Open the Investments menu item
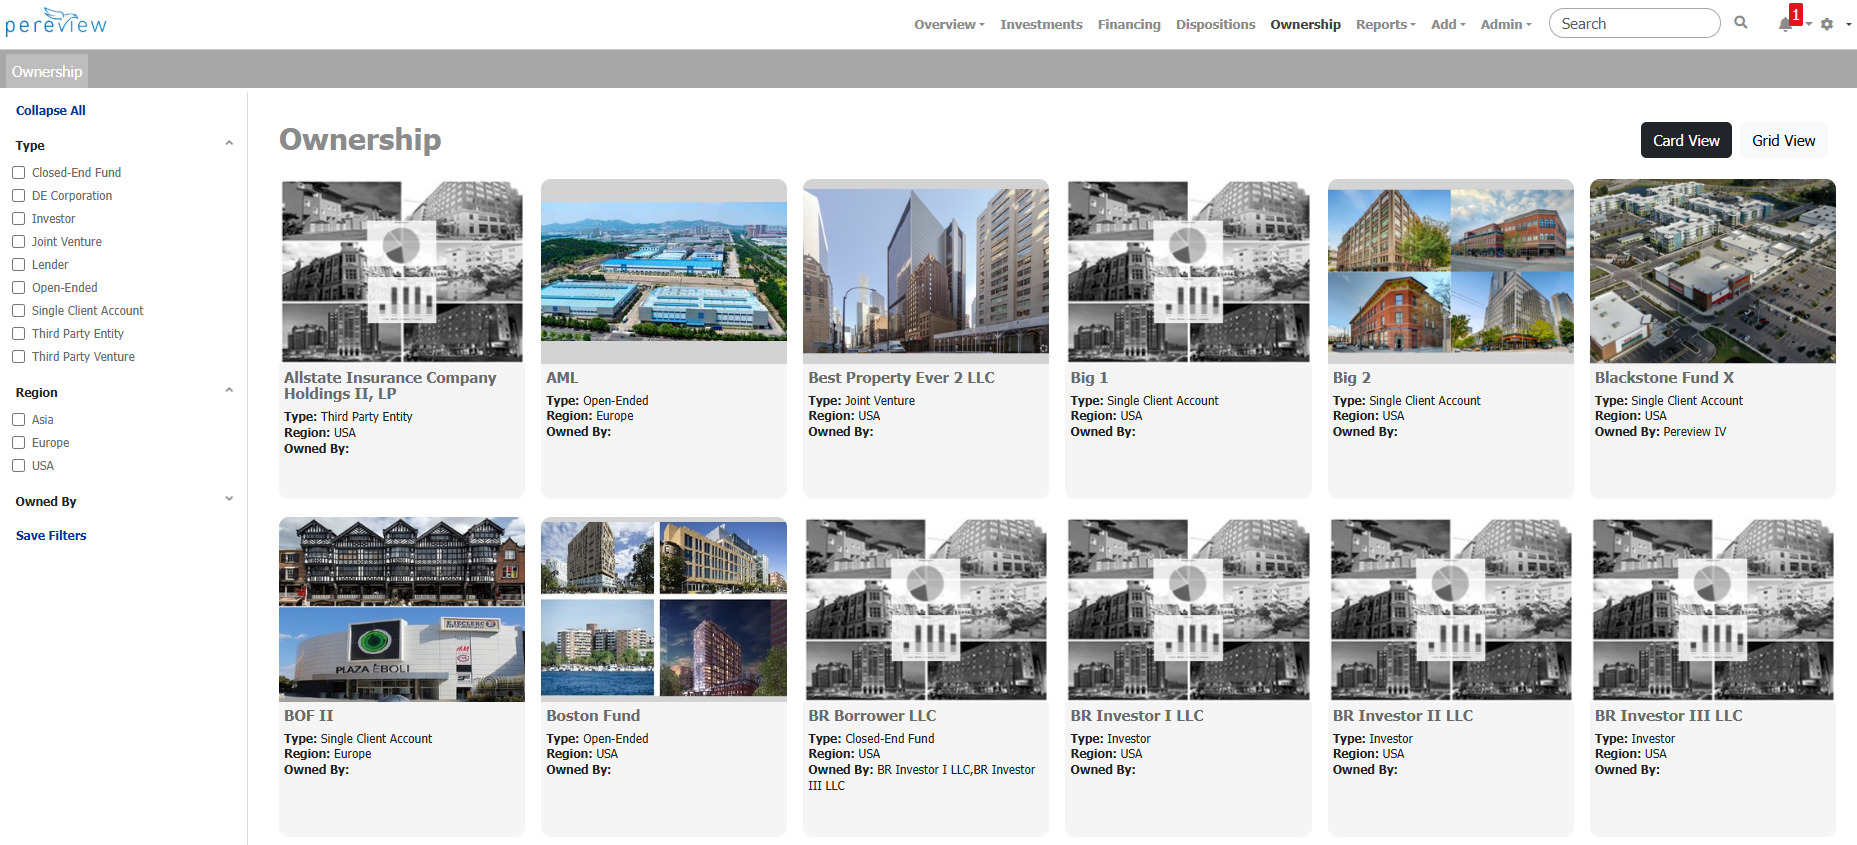Image resolution: width=1857 pixels, height=845 pixels. 1041,24
